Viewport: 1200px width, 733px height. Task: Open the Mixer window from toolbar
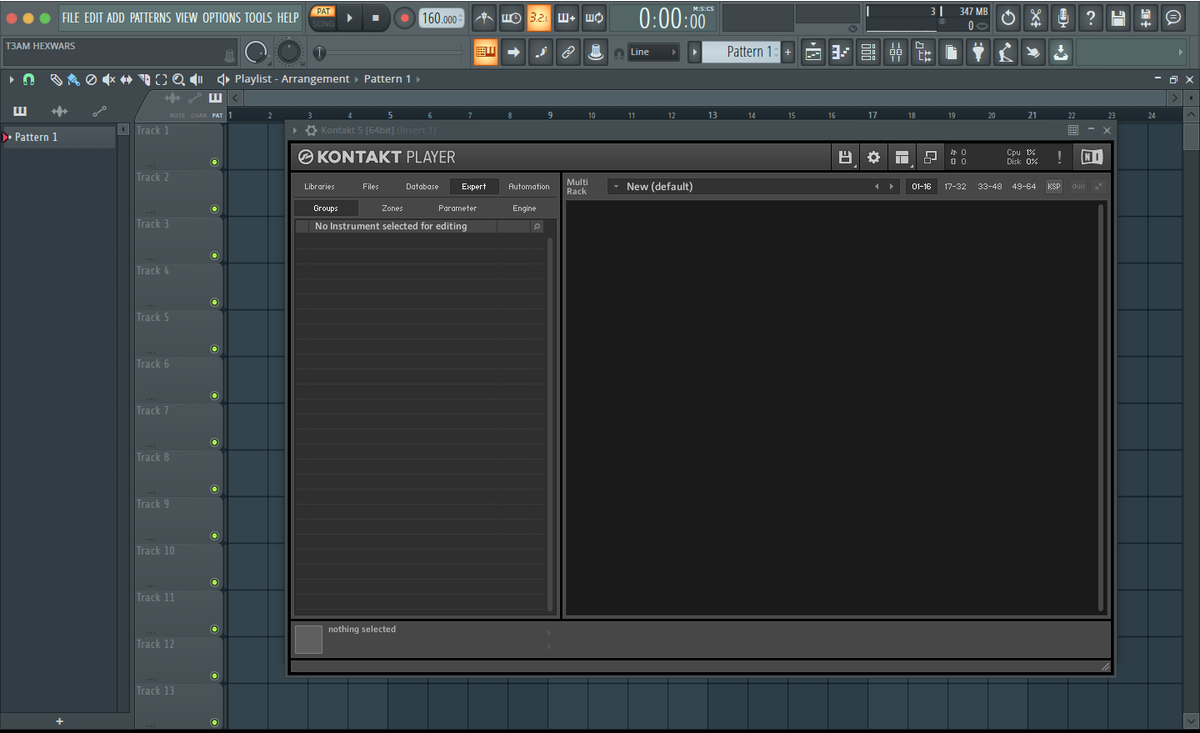895,52
